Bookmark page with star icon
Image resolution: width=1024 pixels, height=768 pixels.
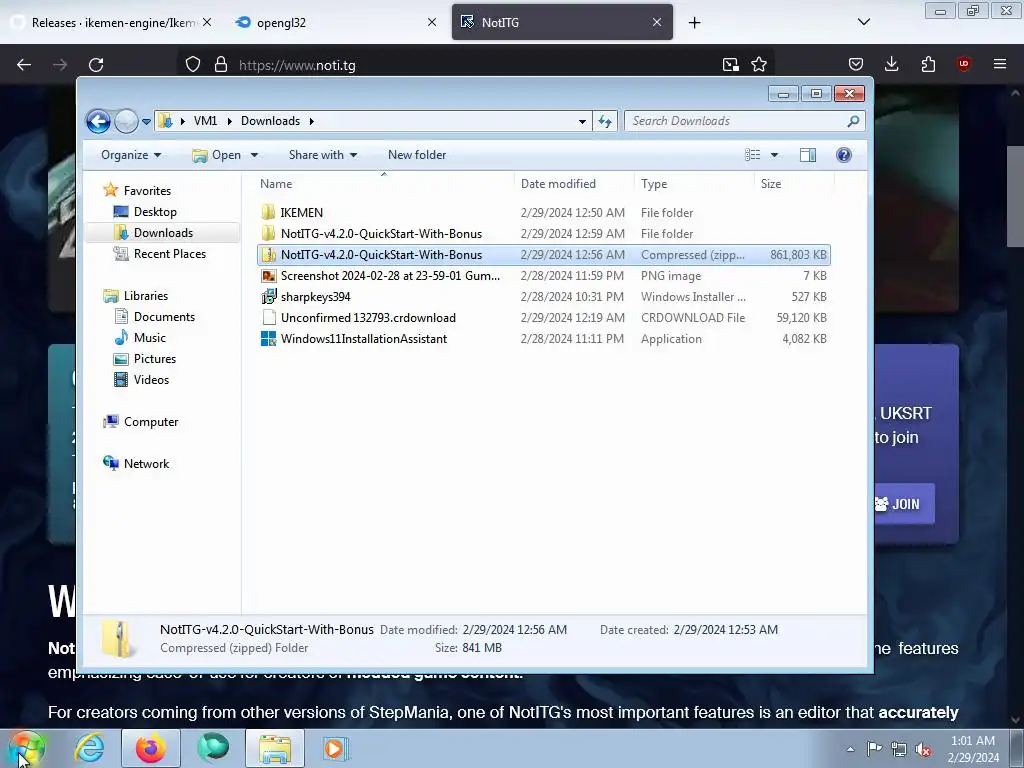click(759, 64)
